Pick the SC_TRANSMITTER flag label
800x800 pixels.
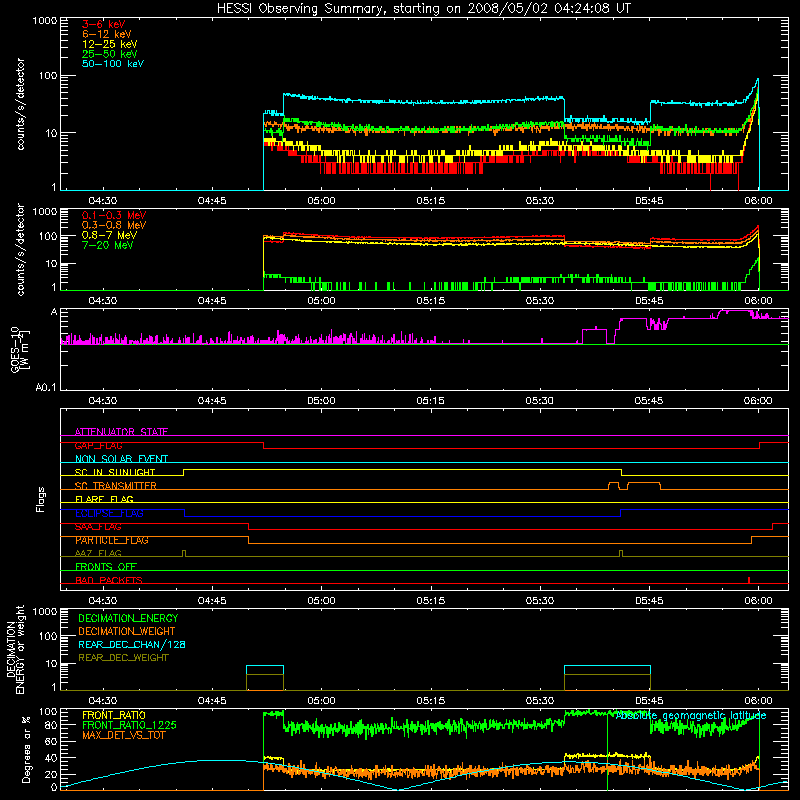pos(116,486)
